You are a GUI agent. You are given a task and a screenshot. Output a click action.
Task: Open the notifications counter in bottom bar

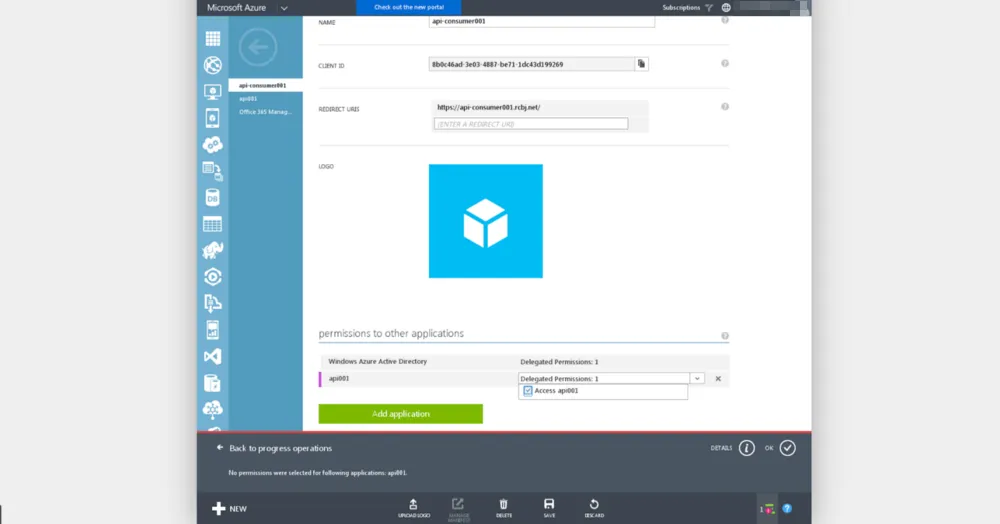pos(767,509)
